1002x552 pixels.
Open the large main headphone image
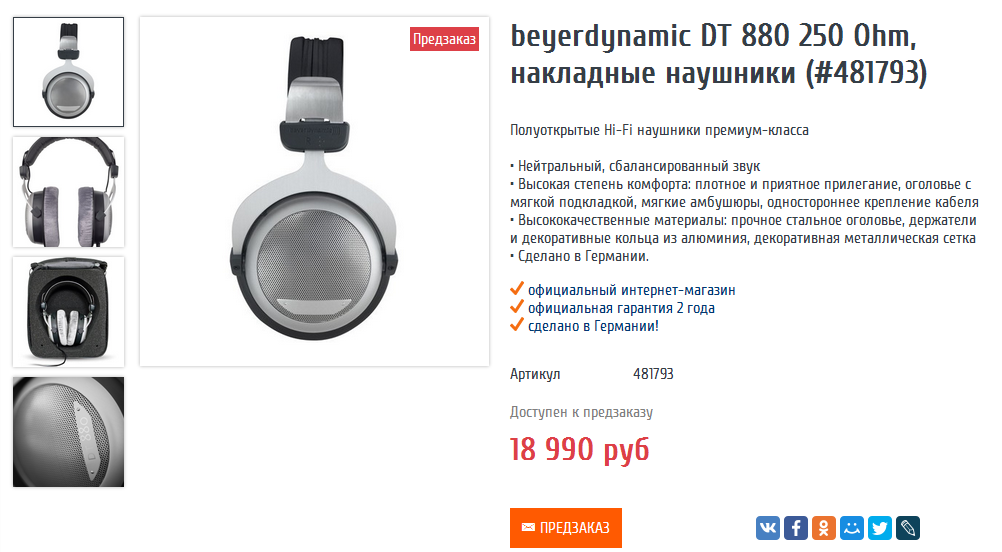point(314,192)
